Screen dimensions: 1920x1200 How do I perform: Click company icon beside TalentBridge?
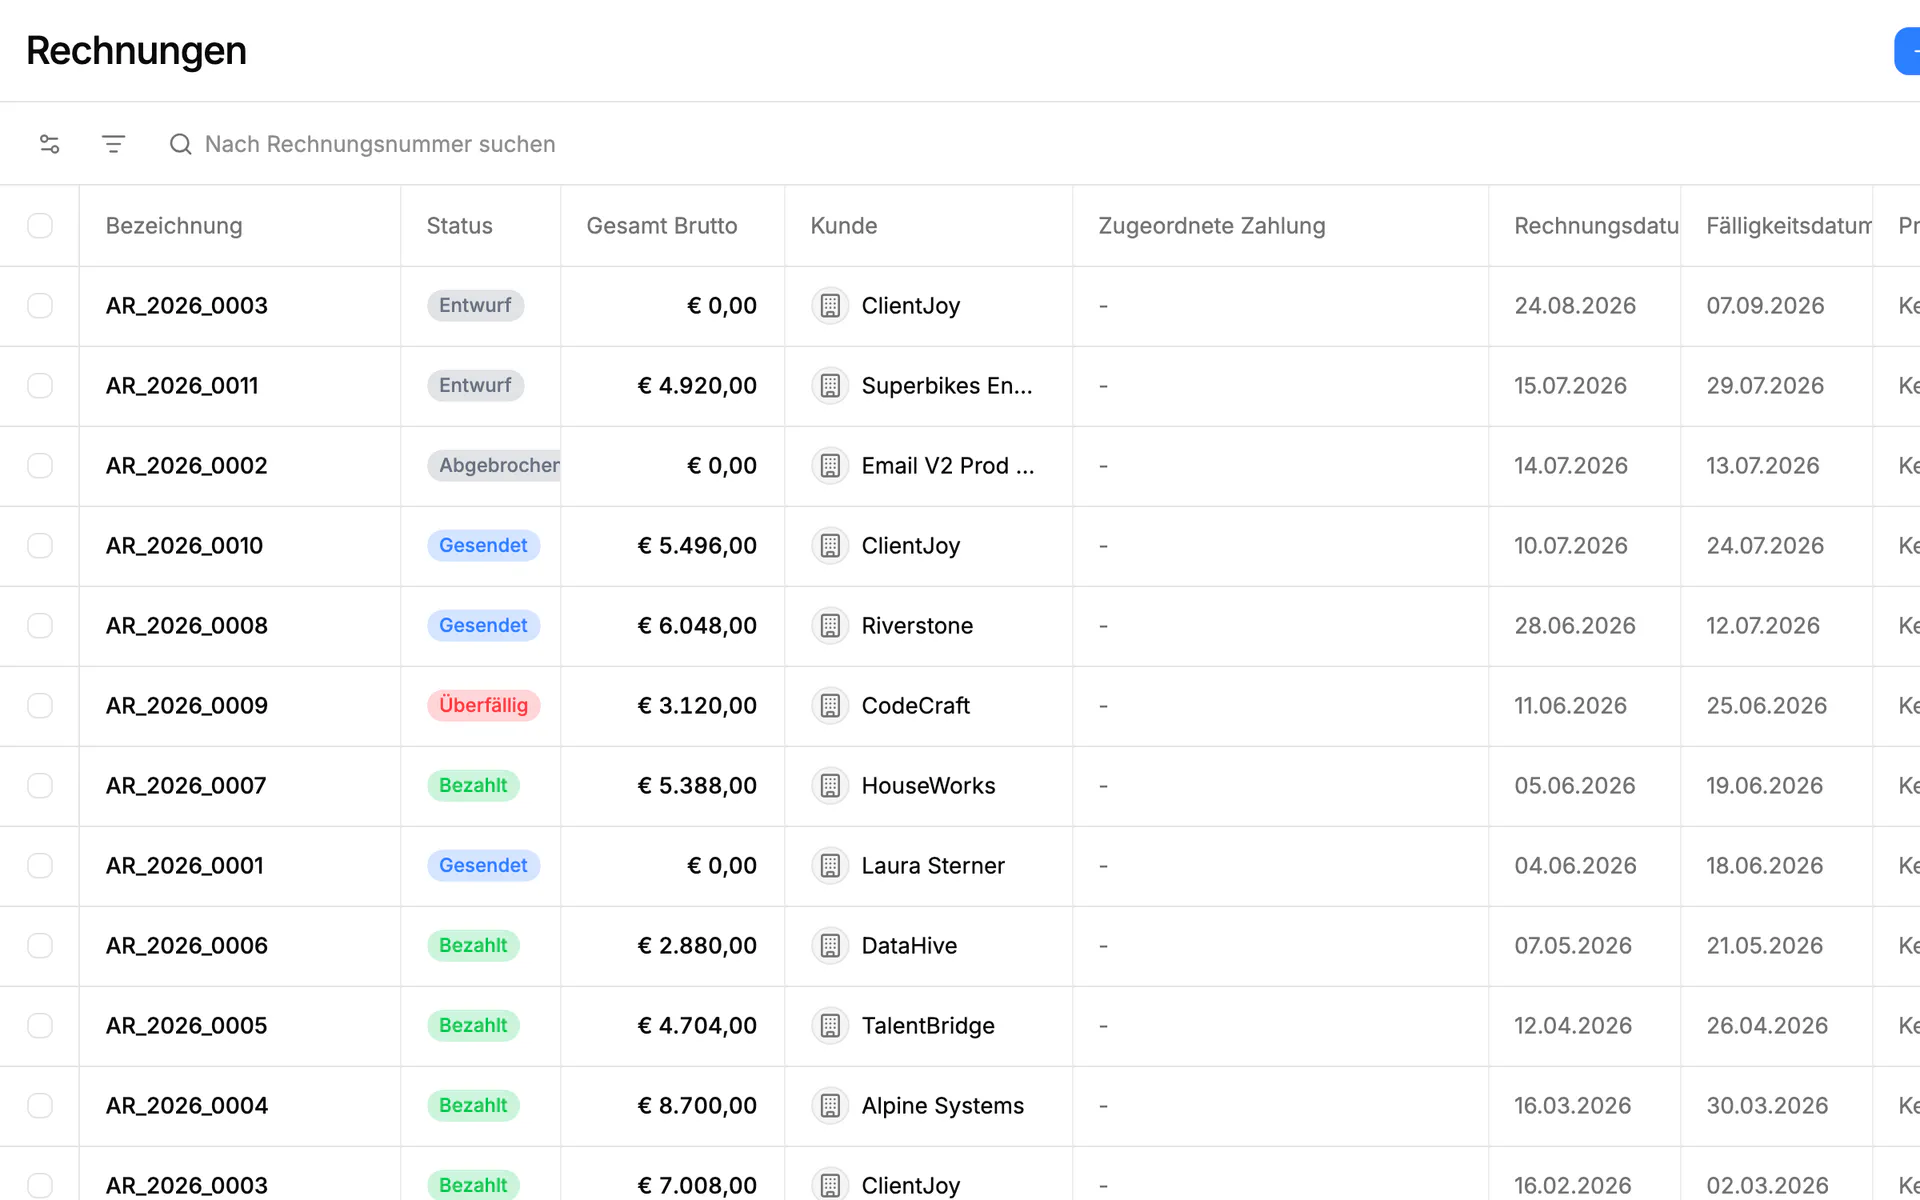[x=830, y=1026]
